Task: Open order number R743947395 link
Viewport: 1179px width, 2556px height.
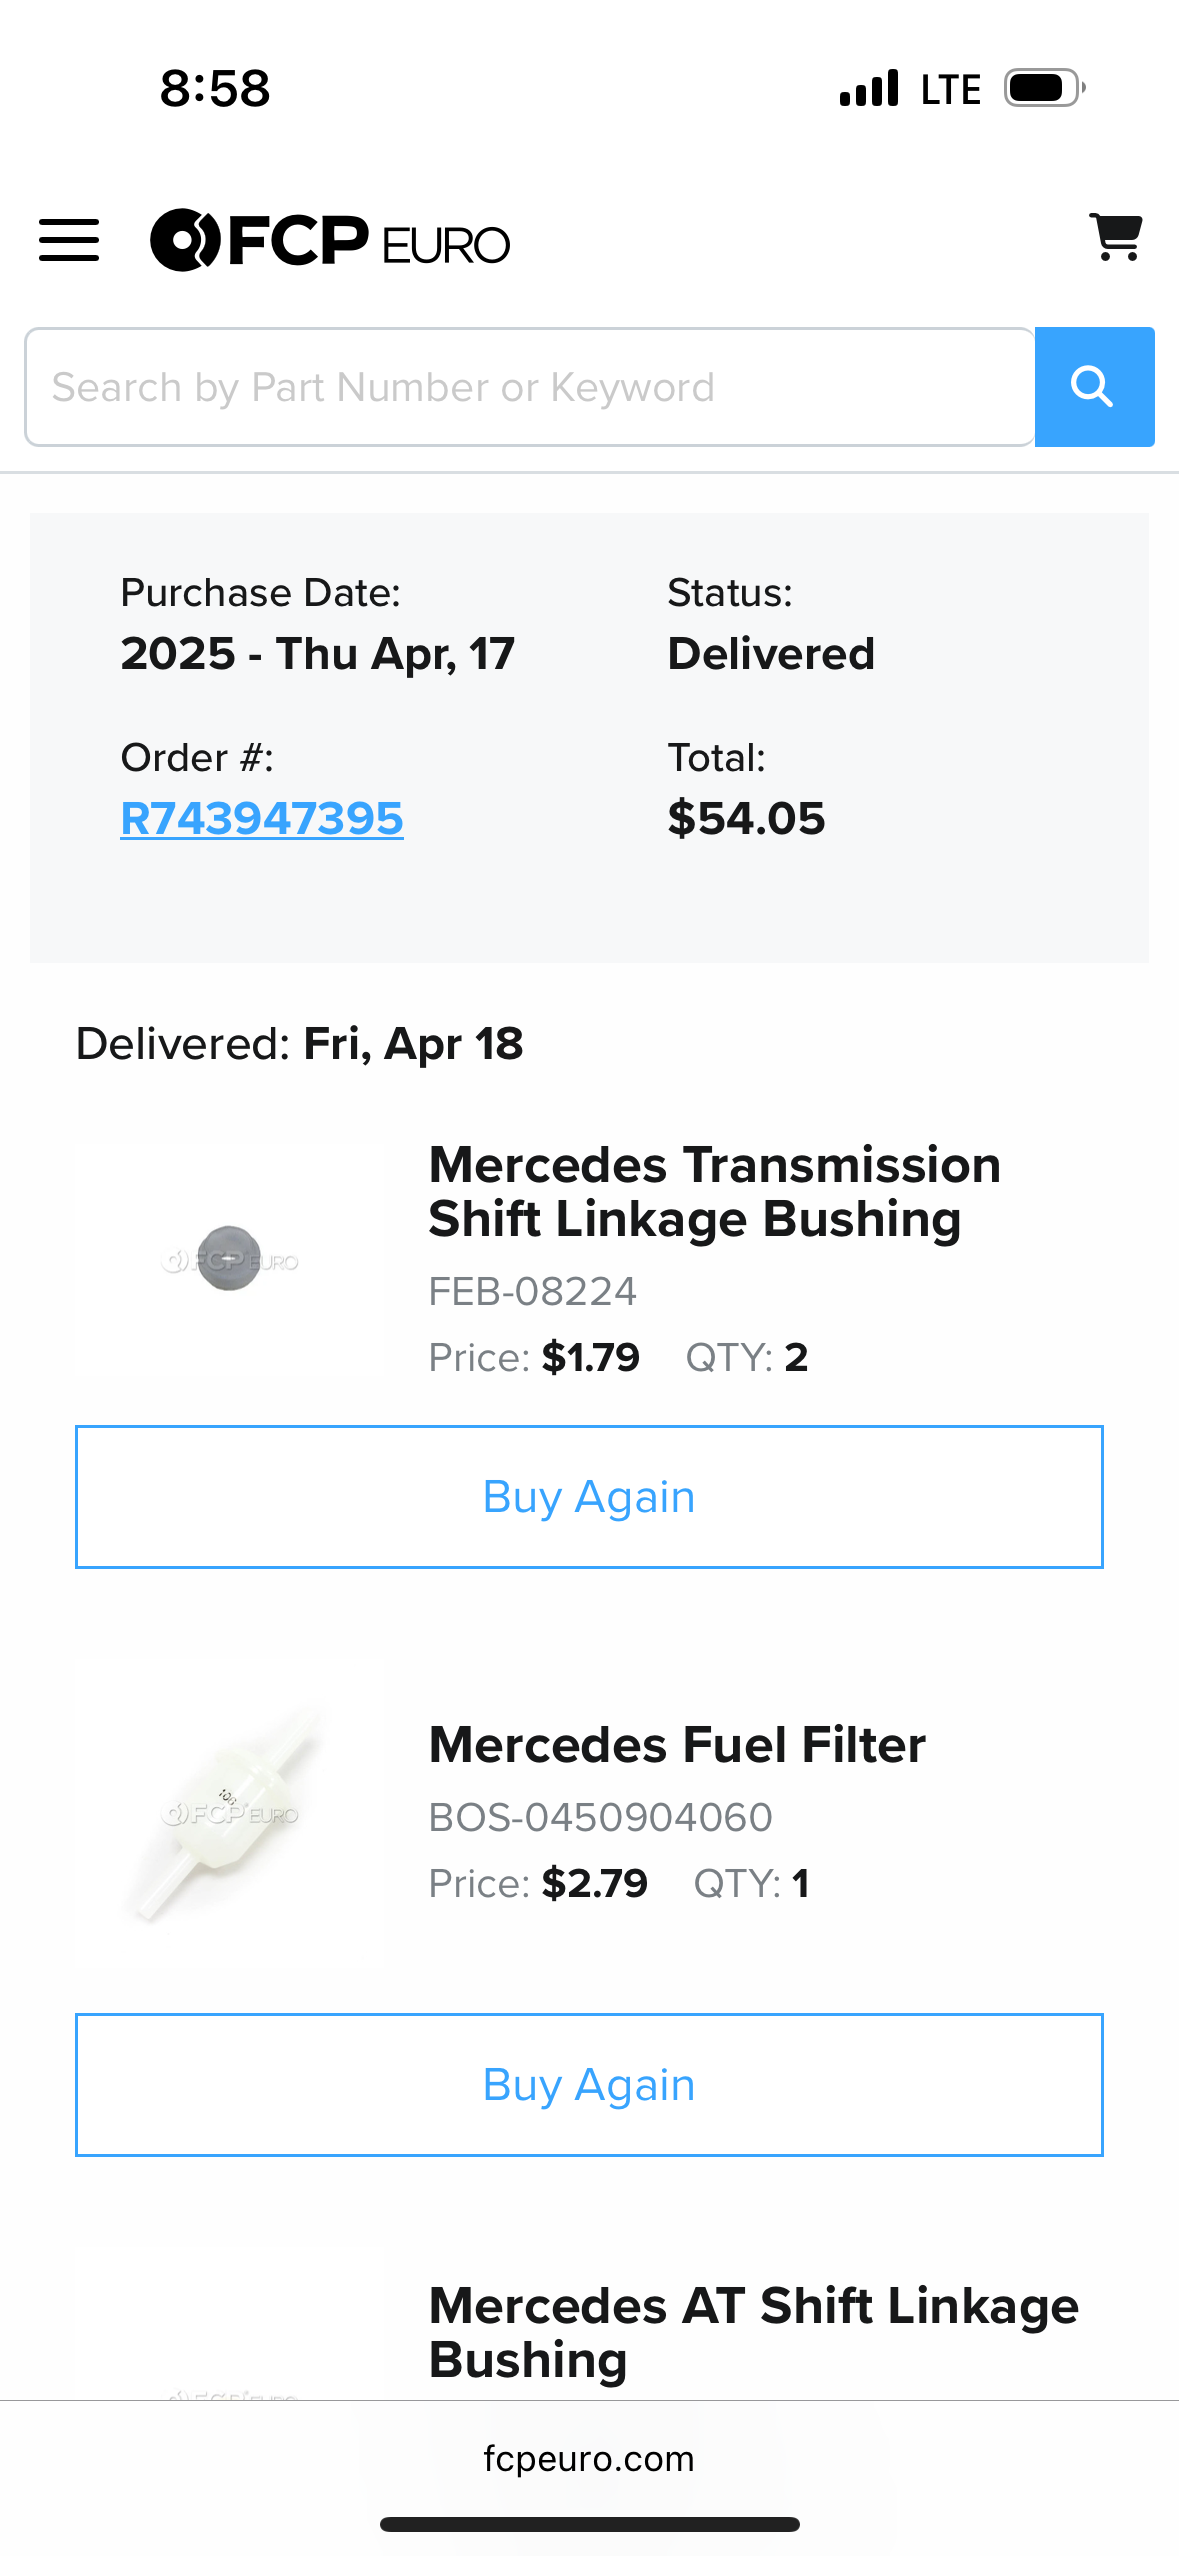Action: coord(262,819)
